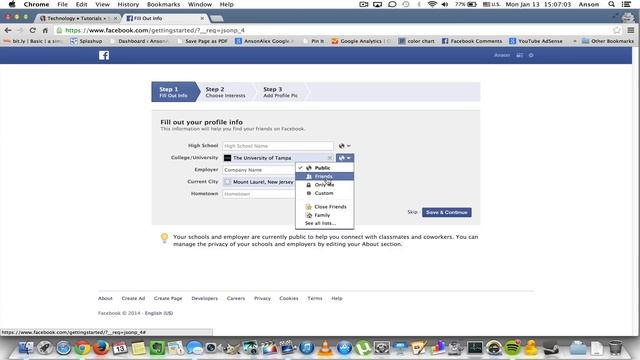Go back with the browser back arrow
The image size is (640, 360).
[x=8, y=30]
